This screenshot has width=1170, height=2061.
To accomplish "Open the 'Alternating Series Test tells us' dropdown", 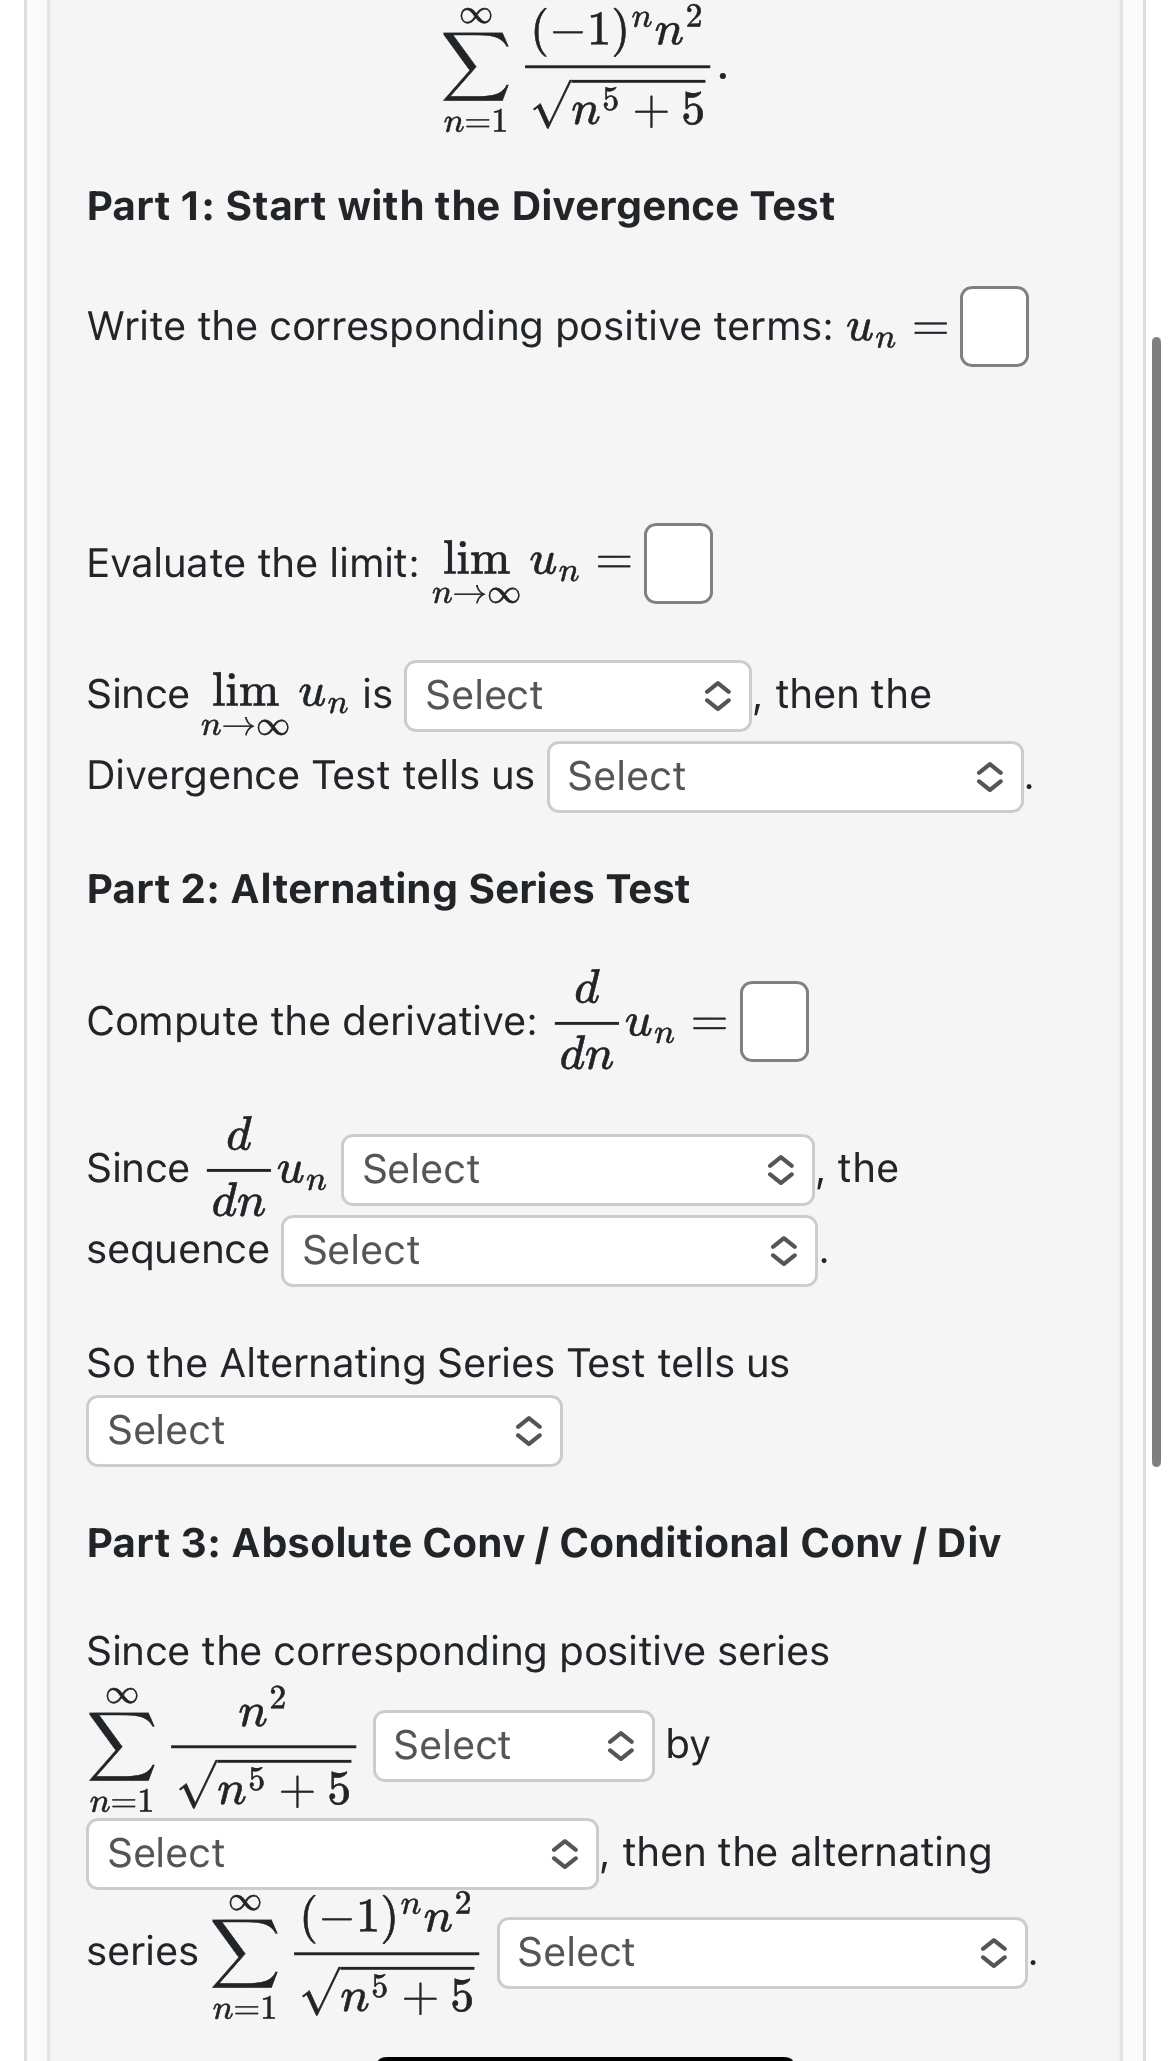I will click(323, 1431).
